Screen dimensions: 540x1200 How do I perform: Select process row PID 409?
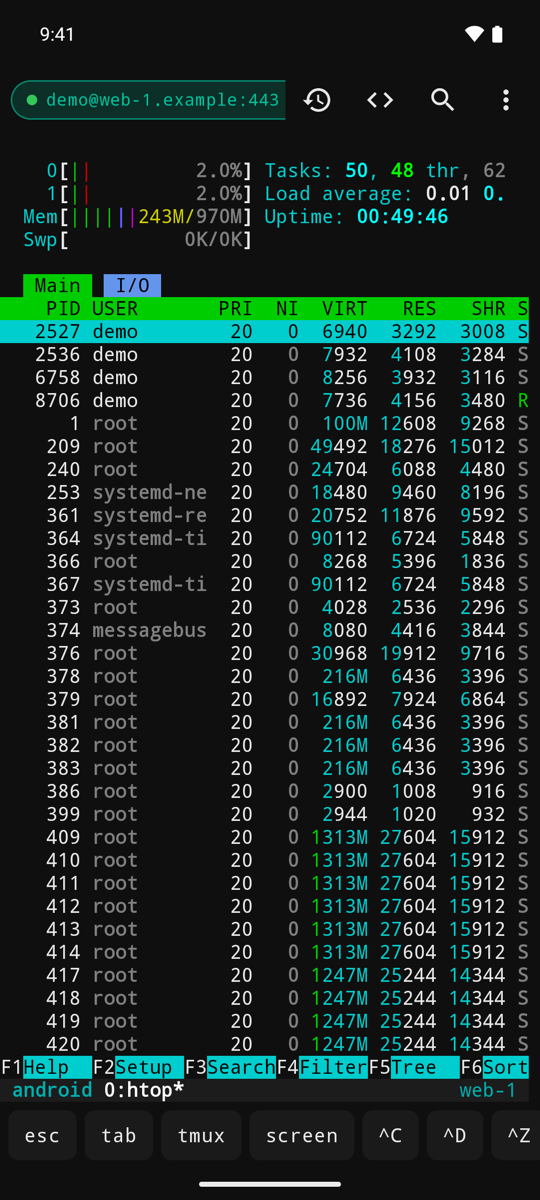click(265, 838)
